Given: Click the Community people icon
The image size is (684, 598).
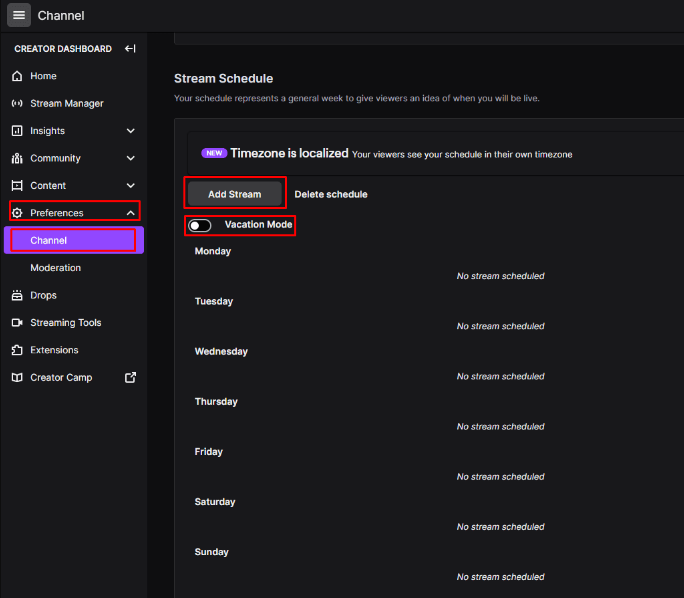Looking at the screenshot, I should coord(17,158).
